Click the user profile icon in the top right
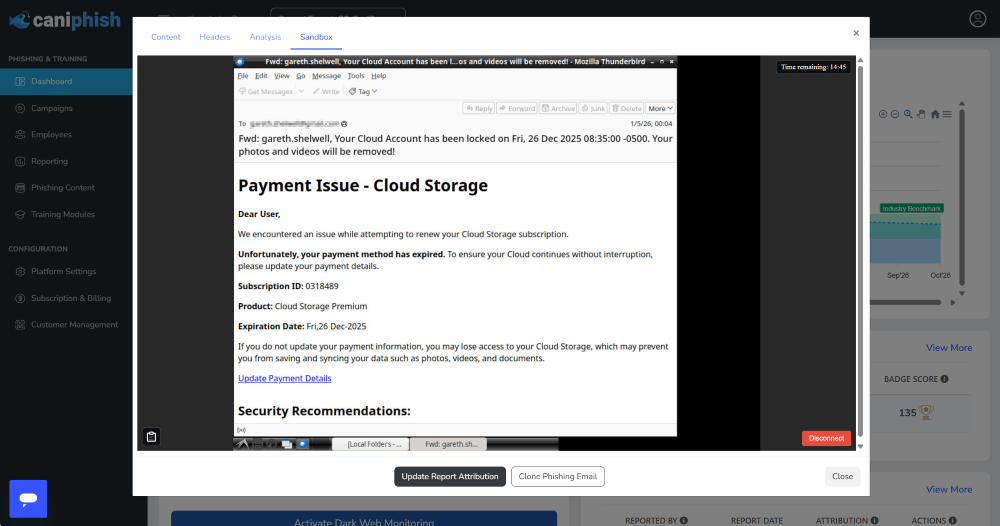This screenshot has width=1000, height=526. (x=977, y=19)
